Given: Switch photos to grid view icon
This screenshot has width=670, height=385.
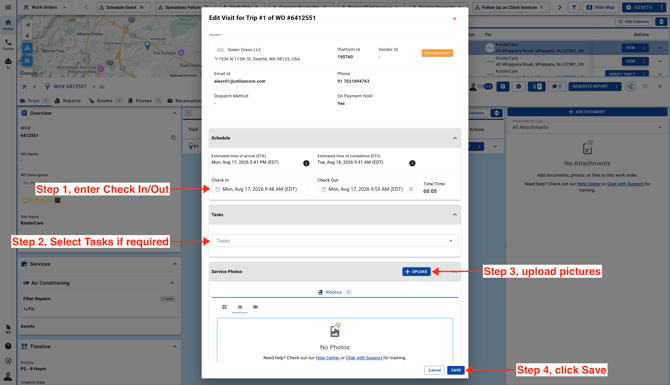Looking at the screenshot, I should coord(224,307).
